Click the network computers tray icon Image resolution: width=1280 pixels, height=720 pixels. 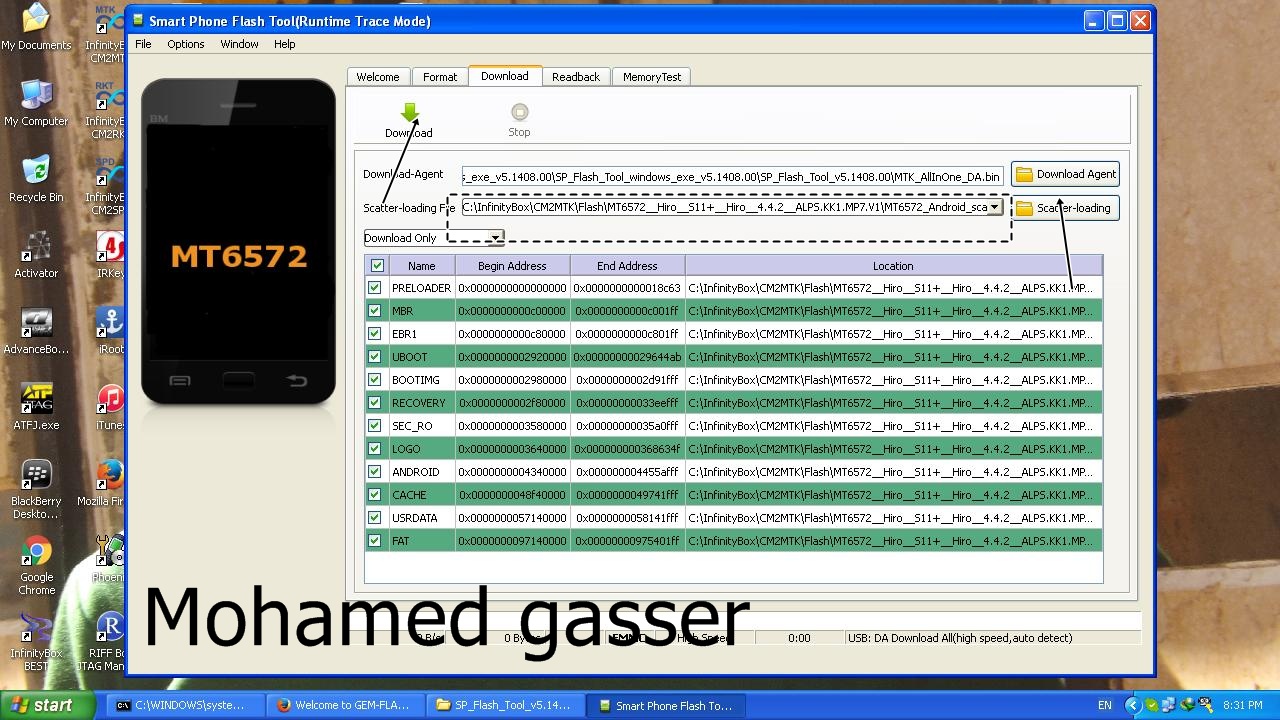tap(1169, 705)
